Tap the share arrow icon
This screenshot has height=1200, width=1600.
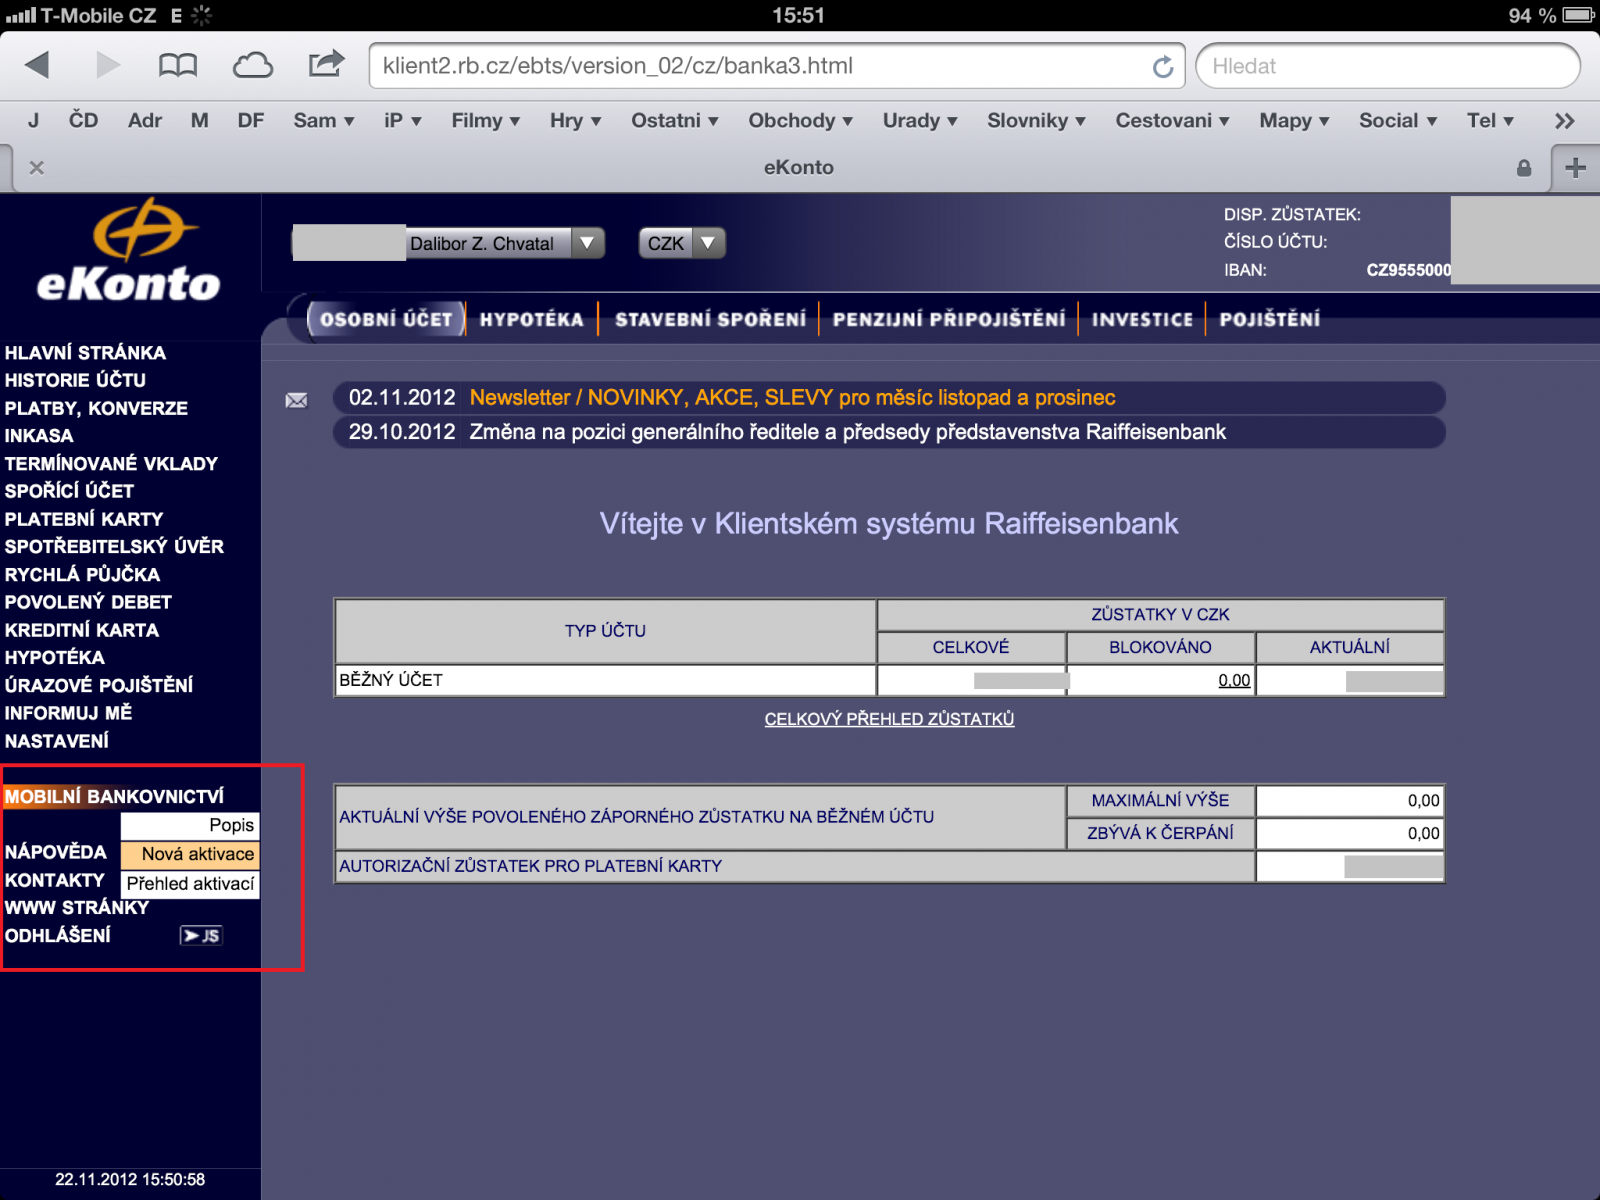coord(326,65)
